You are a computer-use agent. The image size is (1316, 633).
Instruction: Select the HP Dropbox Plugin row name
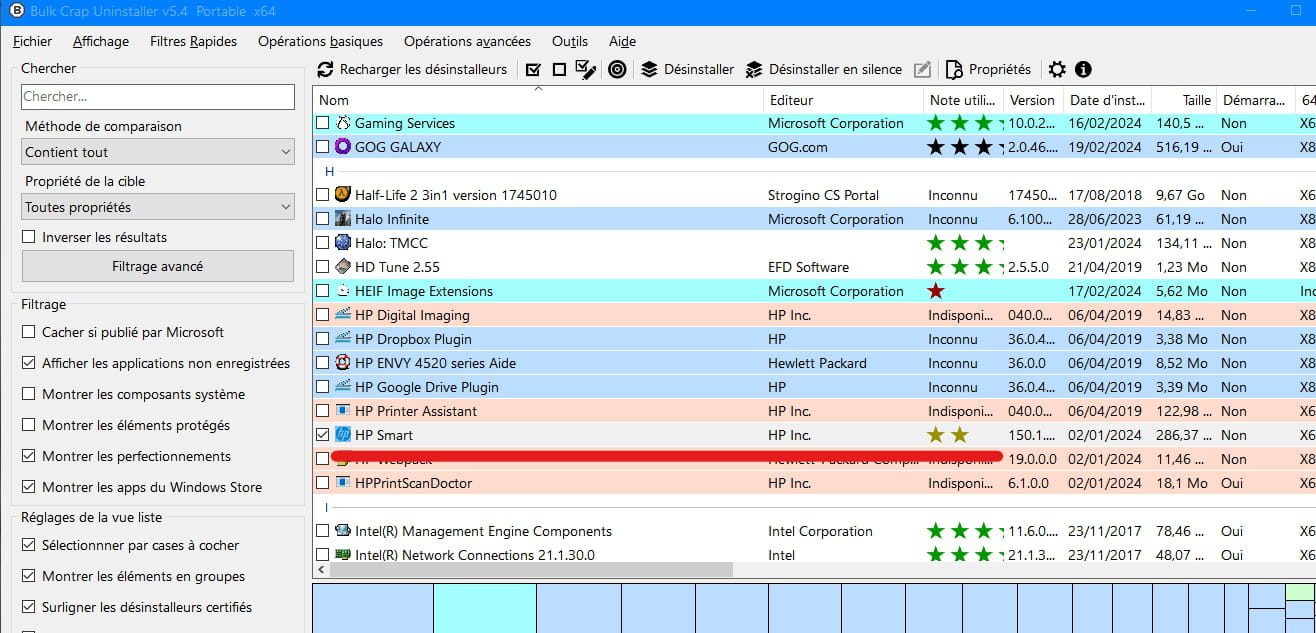coord(413,339)
